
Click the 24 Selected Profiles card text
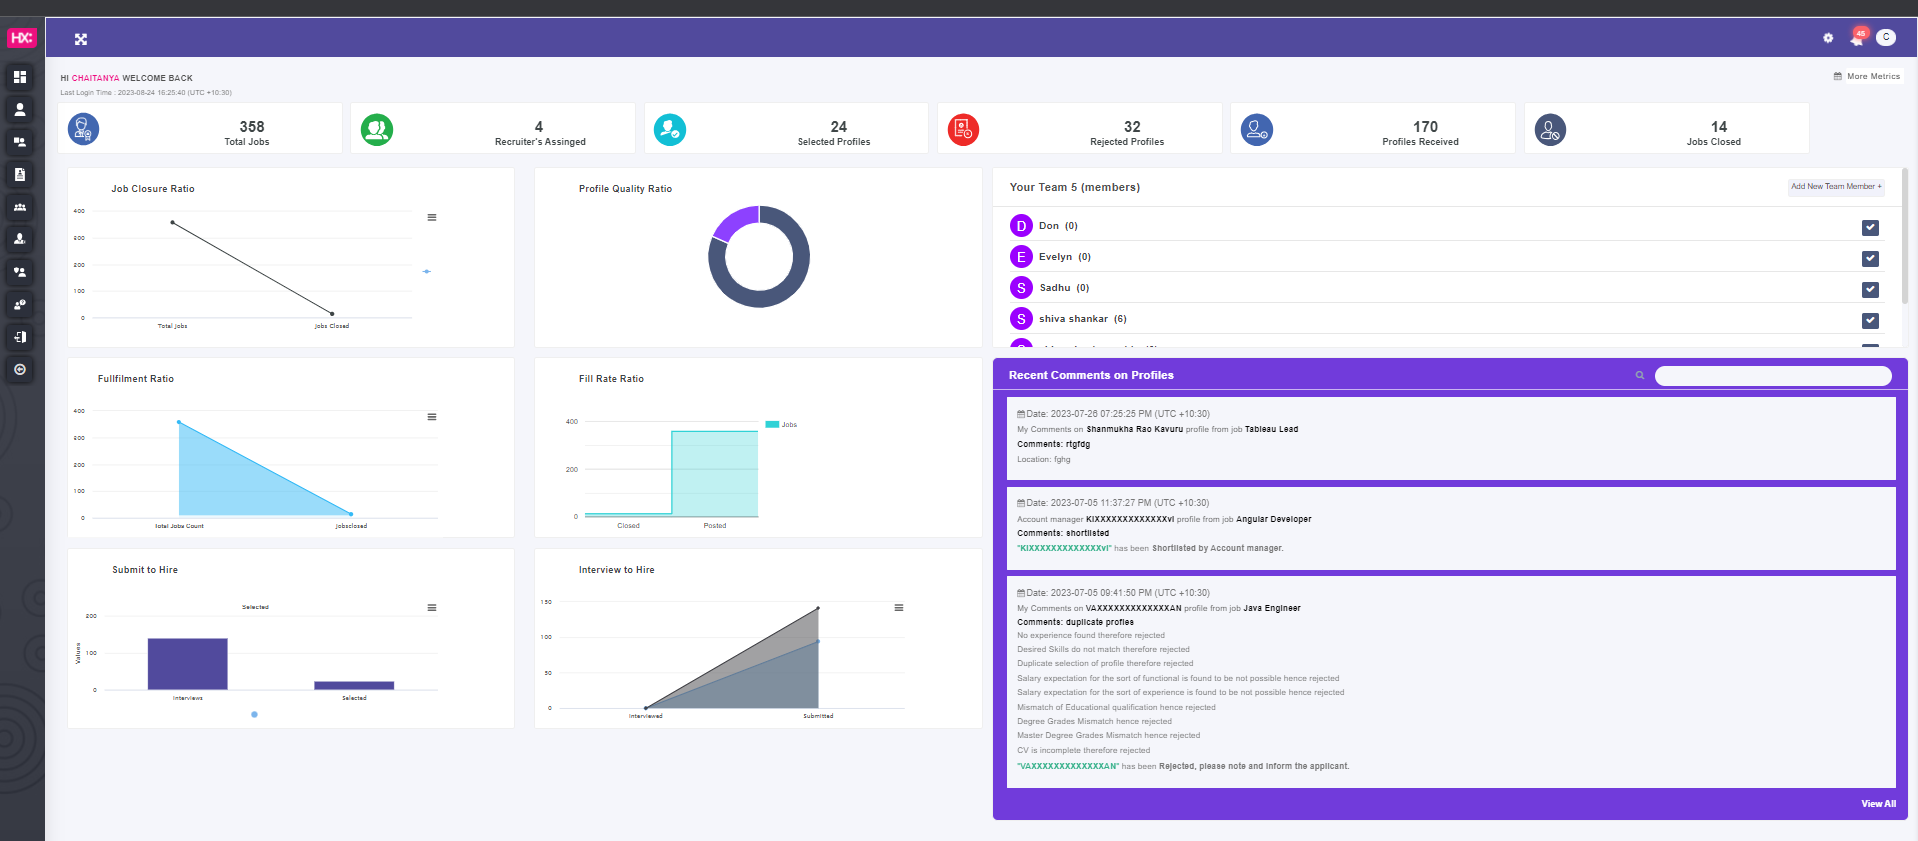click(834, 133)
